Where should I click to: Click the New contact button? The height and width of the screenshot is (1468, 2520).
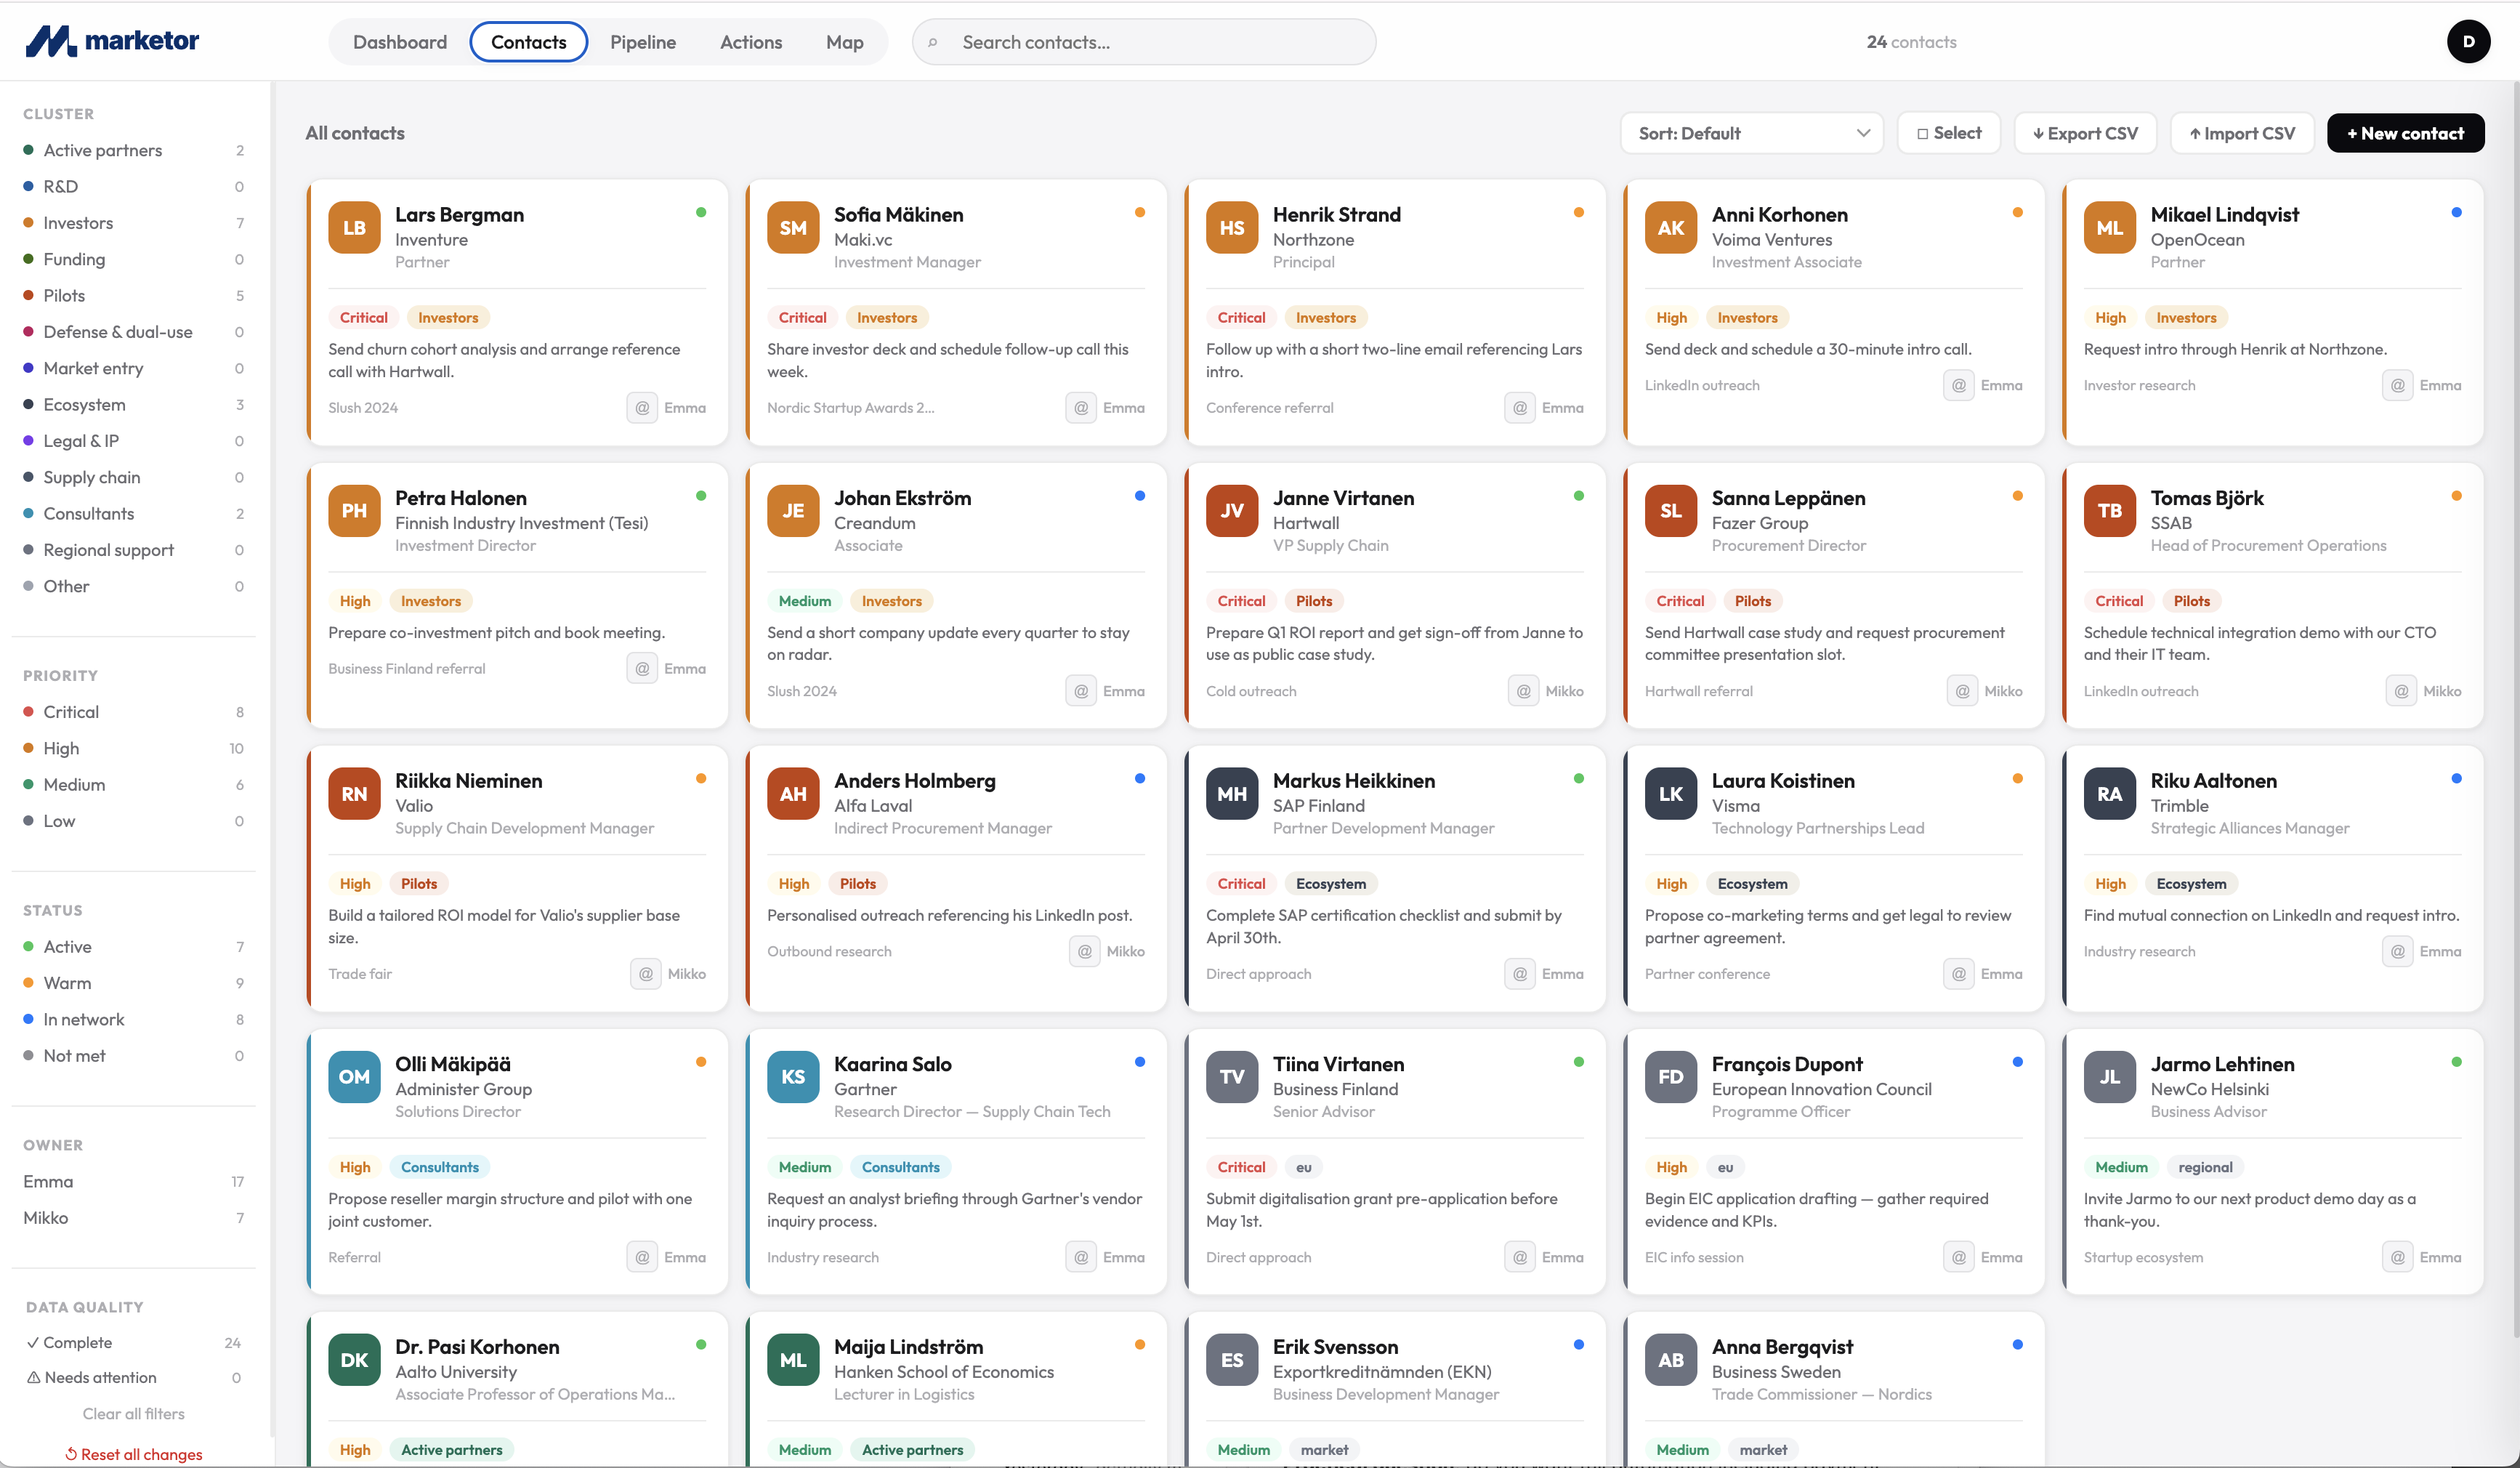[2405, 133]
